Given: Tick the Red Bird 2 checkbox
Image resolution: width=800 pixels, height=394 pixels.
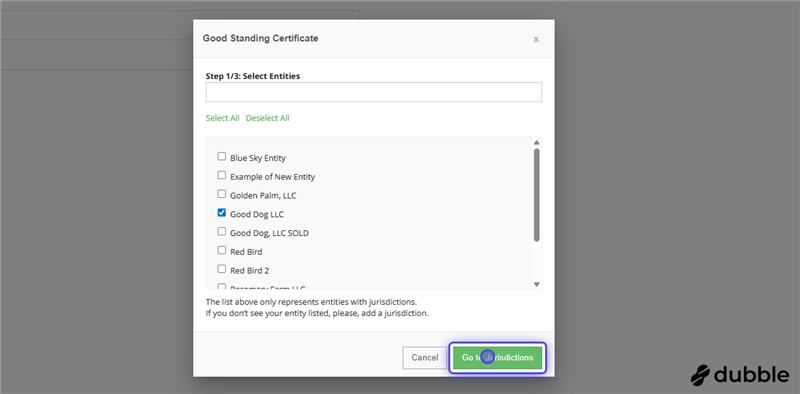Looking at the screenshot, I should (x=221, y=269).
